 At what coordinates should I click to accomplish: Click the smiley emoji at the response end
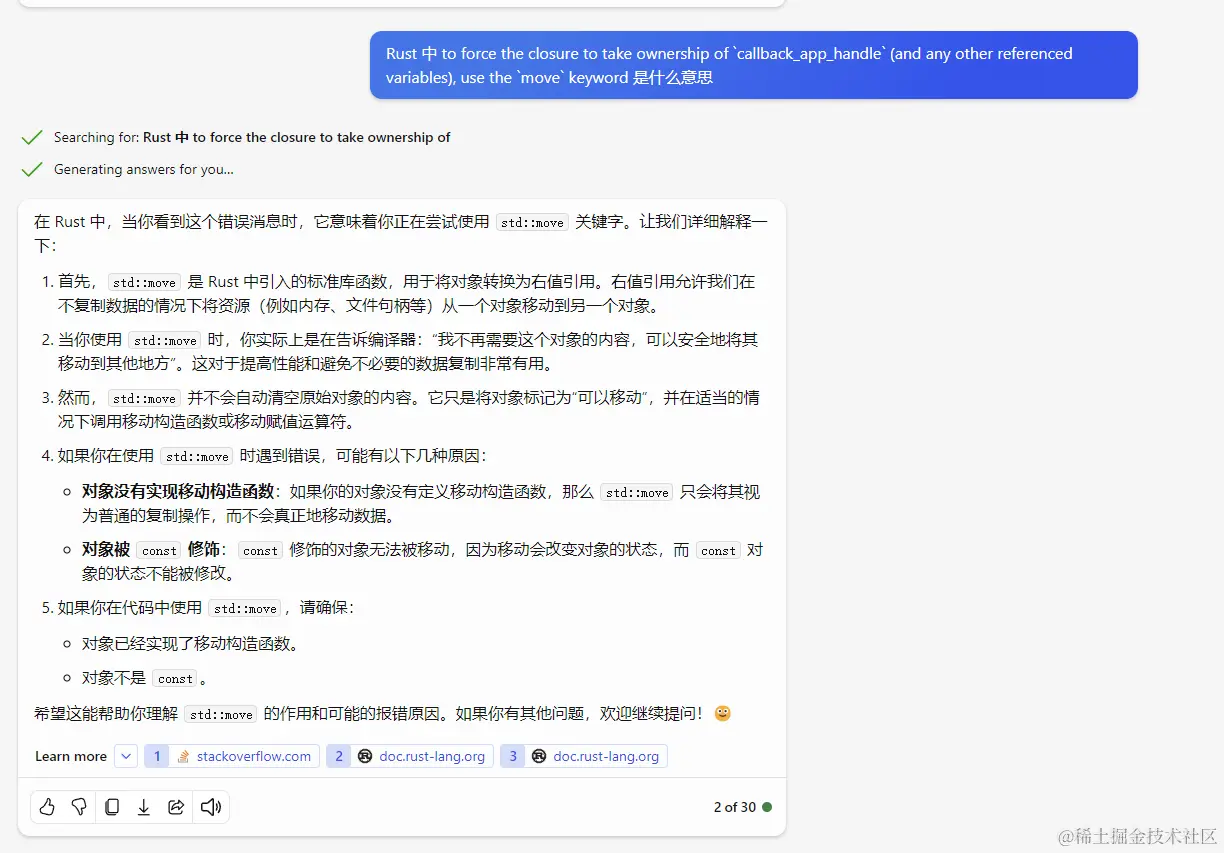(722, 713)
